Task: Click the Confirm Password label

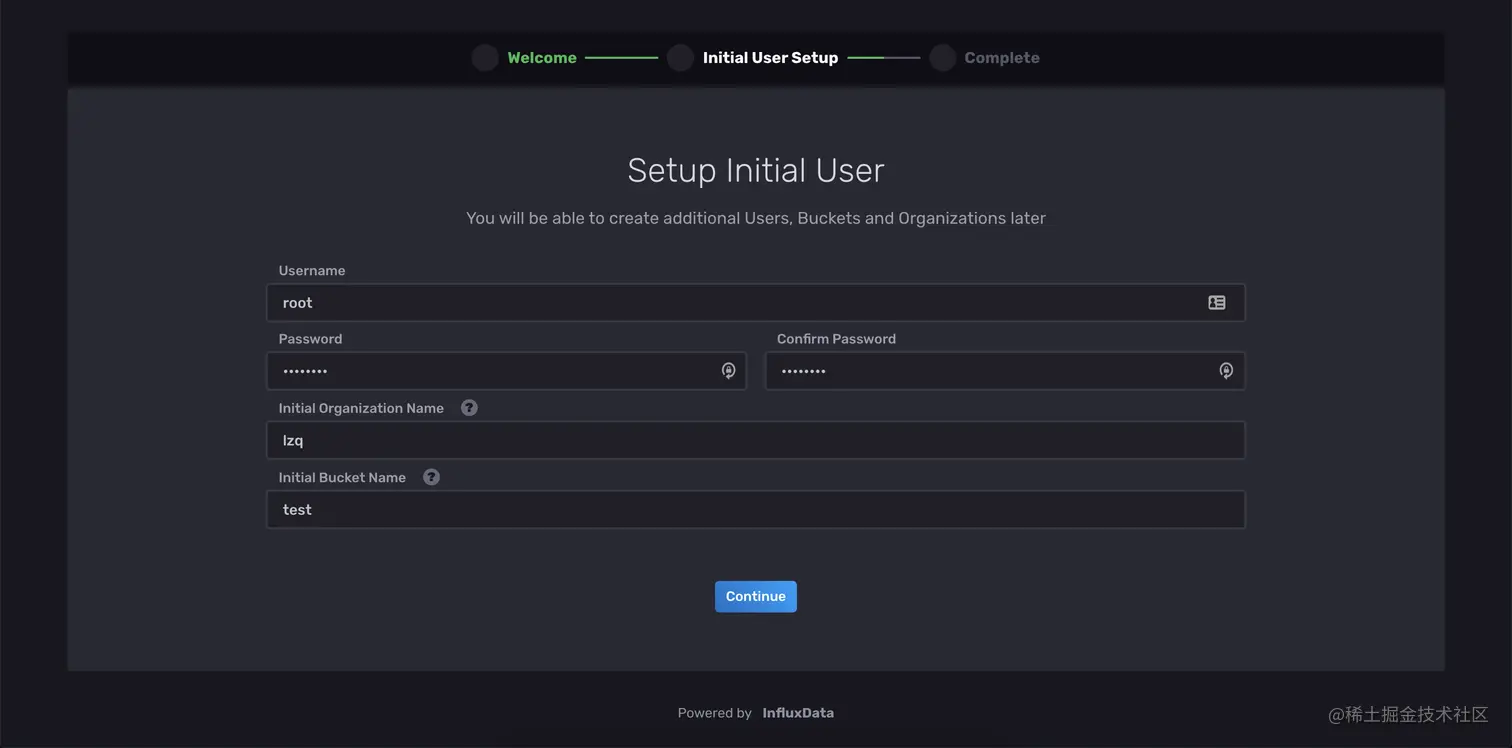Action: (x=836, y=339)
